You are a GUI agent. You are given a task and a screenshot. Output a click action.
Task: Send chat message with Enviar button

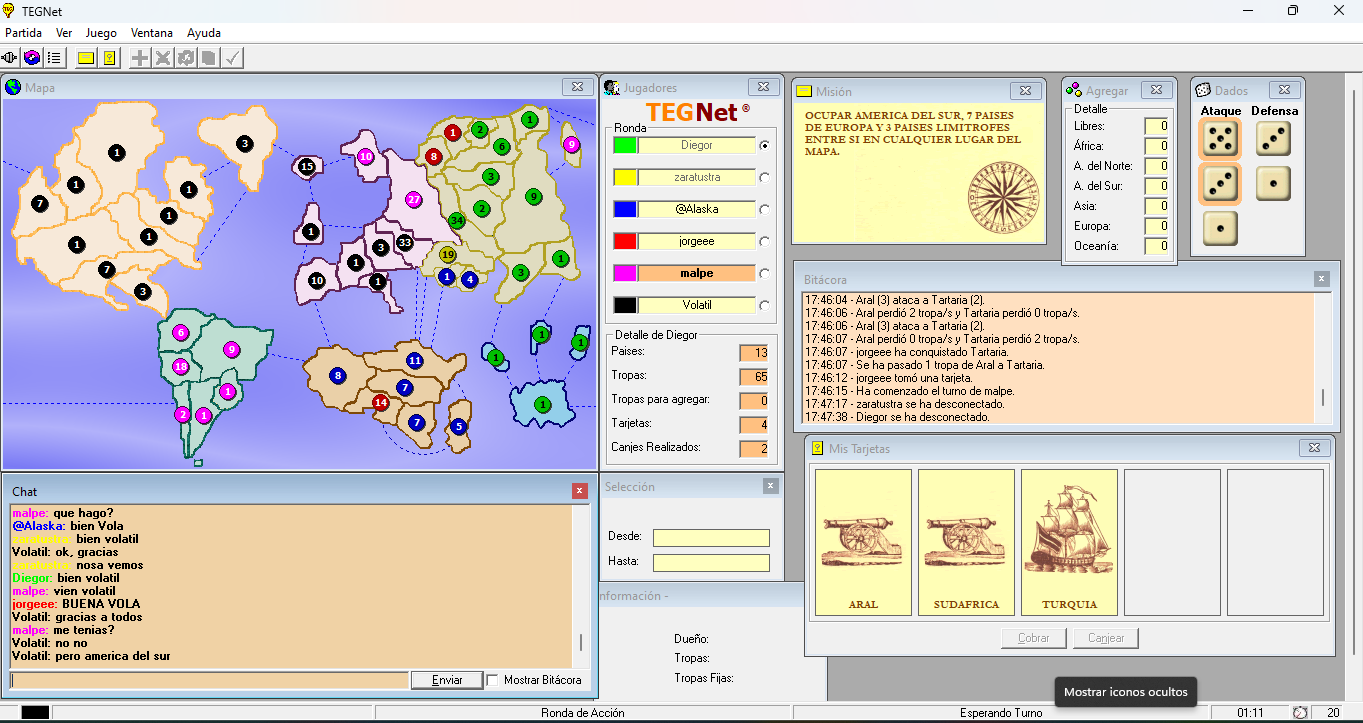point(447,680)
